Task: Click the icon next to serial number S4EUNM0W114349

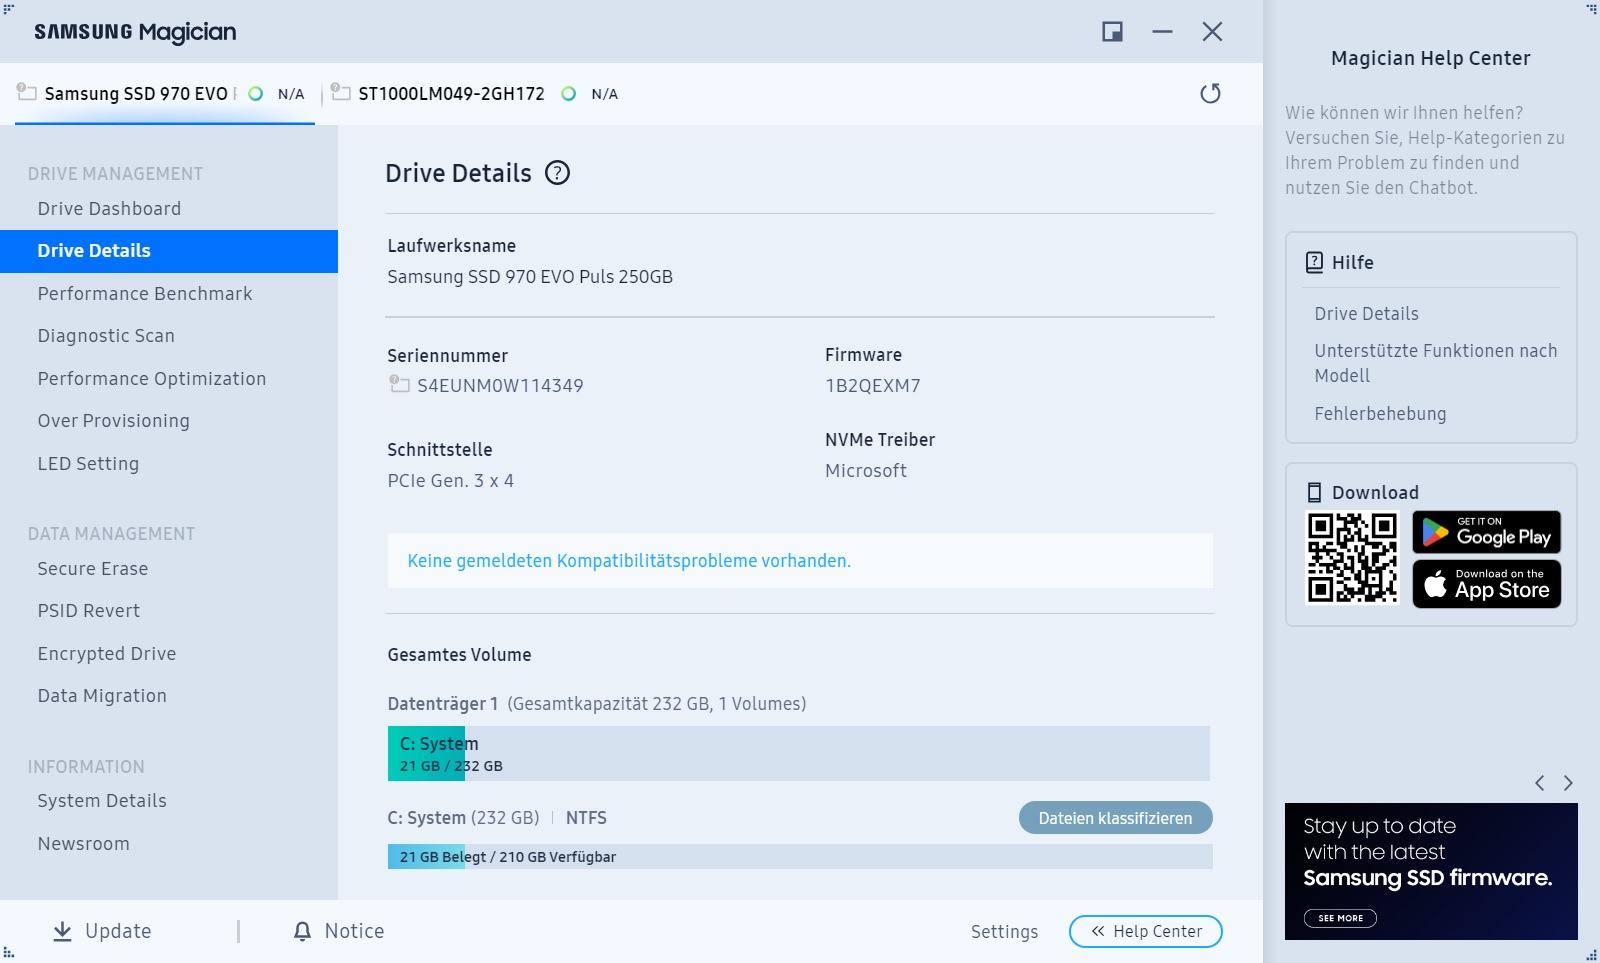Action: tap(399, 384)
